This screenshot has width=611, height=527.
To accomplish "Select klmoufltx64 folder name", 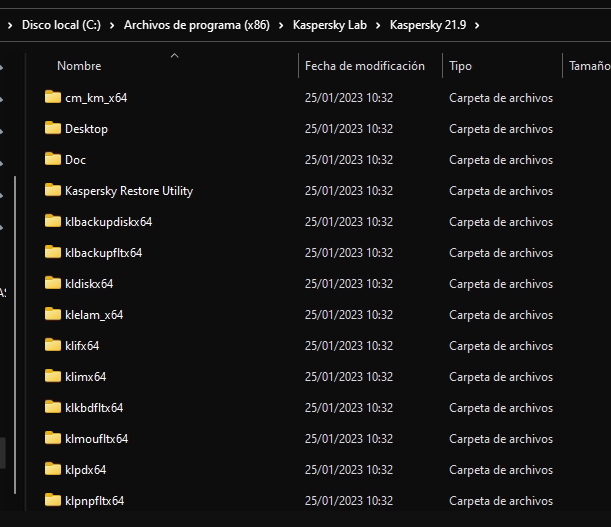I will (96, 439).
